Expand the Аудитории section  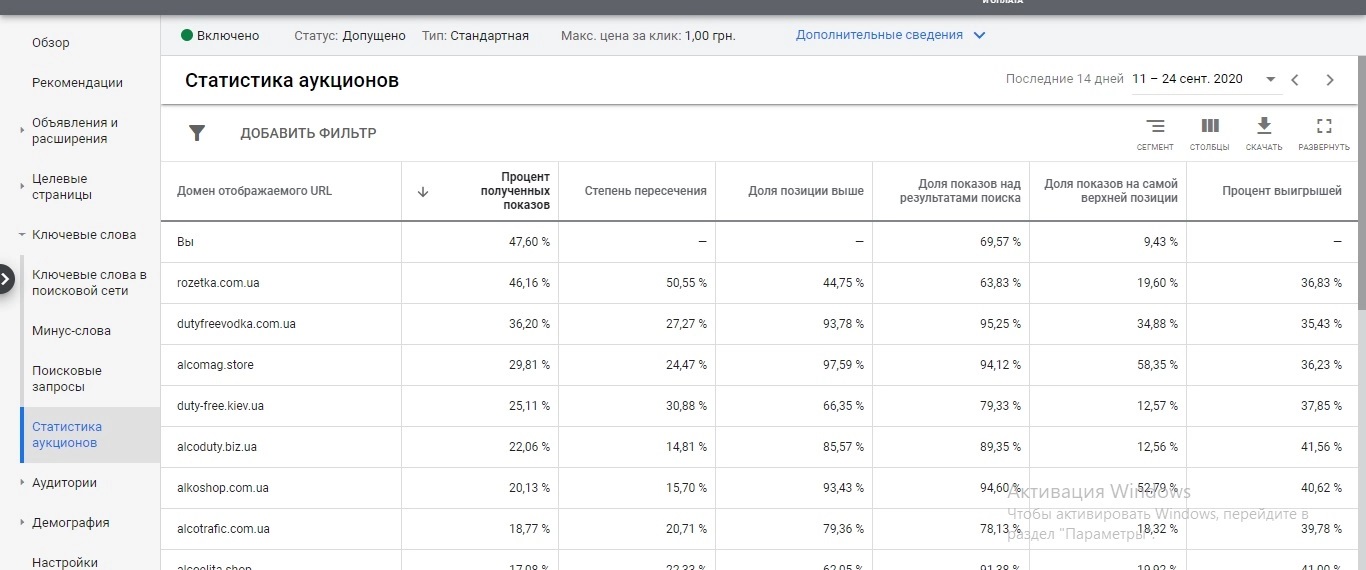(22, 483)
